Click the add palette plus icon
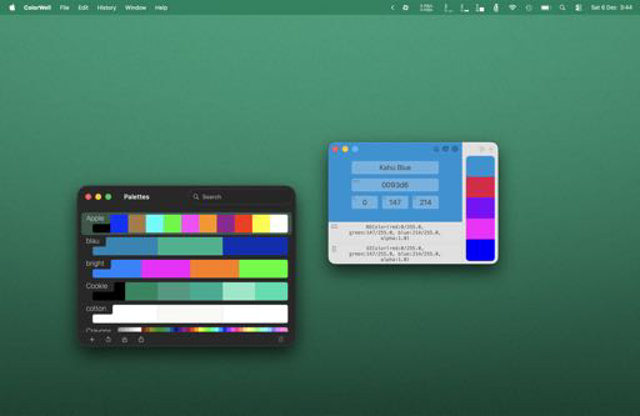The image size is (640, 416). (x=92, y=339)
